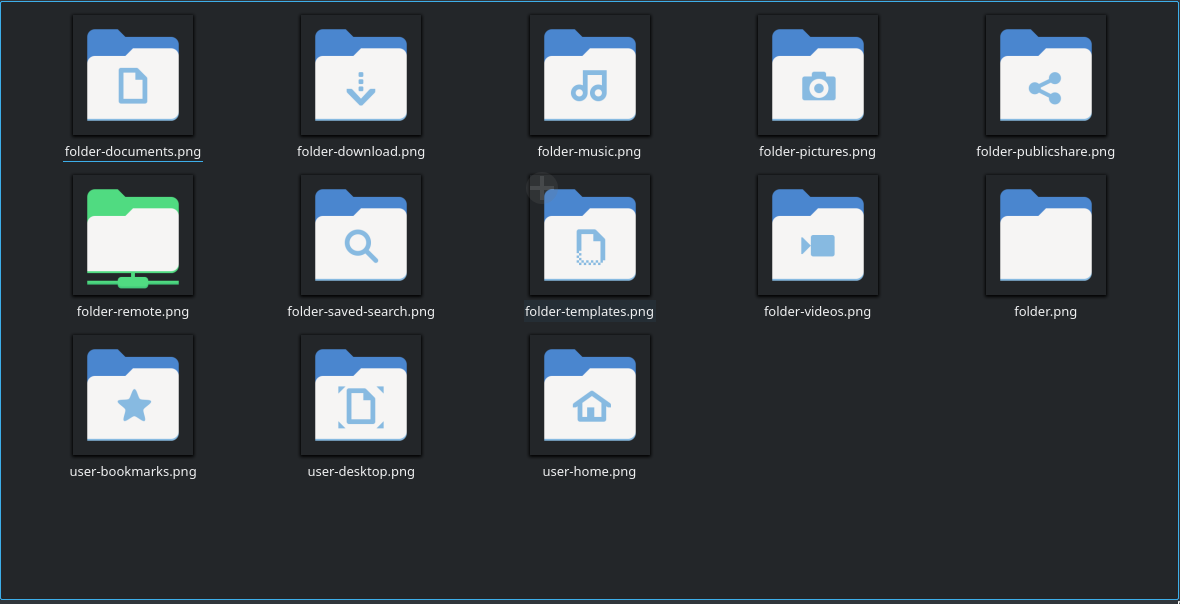Screen dimensions: 1180x604
Task: Select the folder-remote.png label text
Action: (132, 311)
